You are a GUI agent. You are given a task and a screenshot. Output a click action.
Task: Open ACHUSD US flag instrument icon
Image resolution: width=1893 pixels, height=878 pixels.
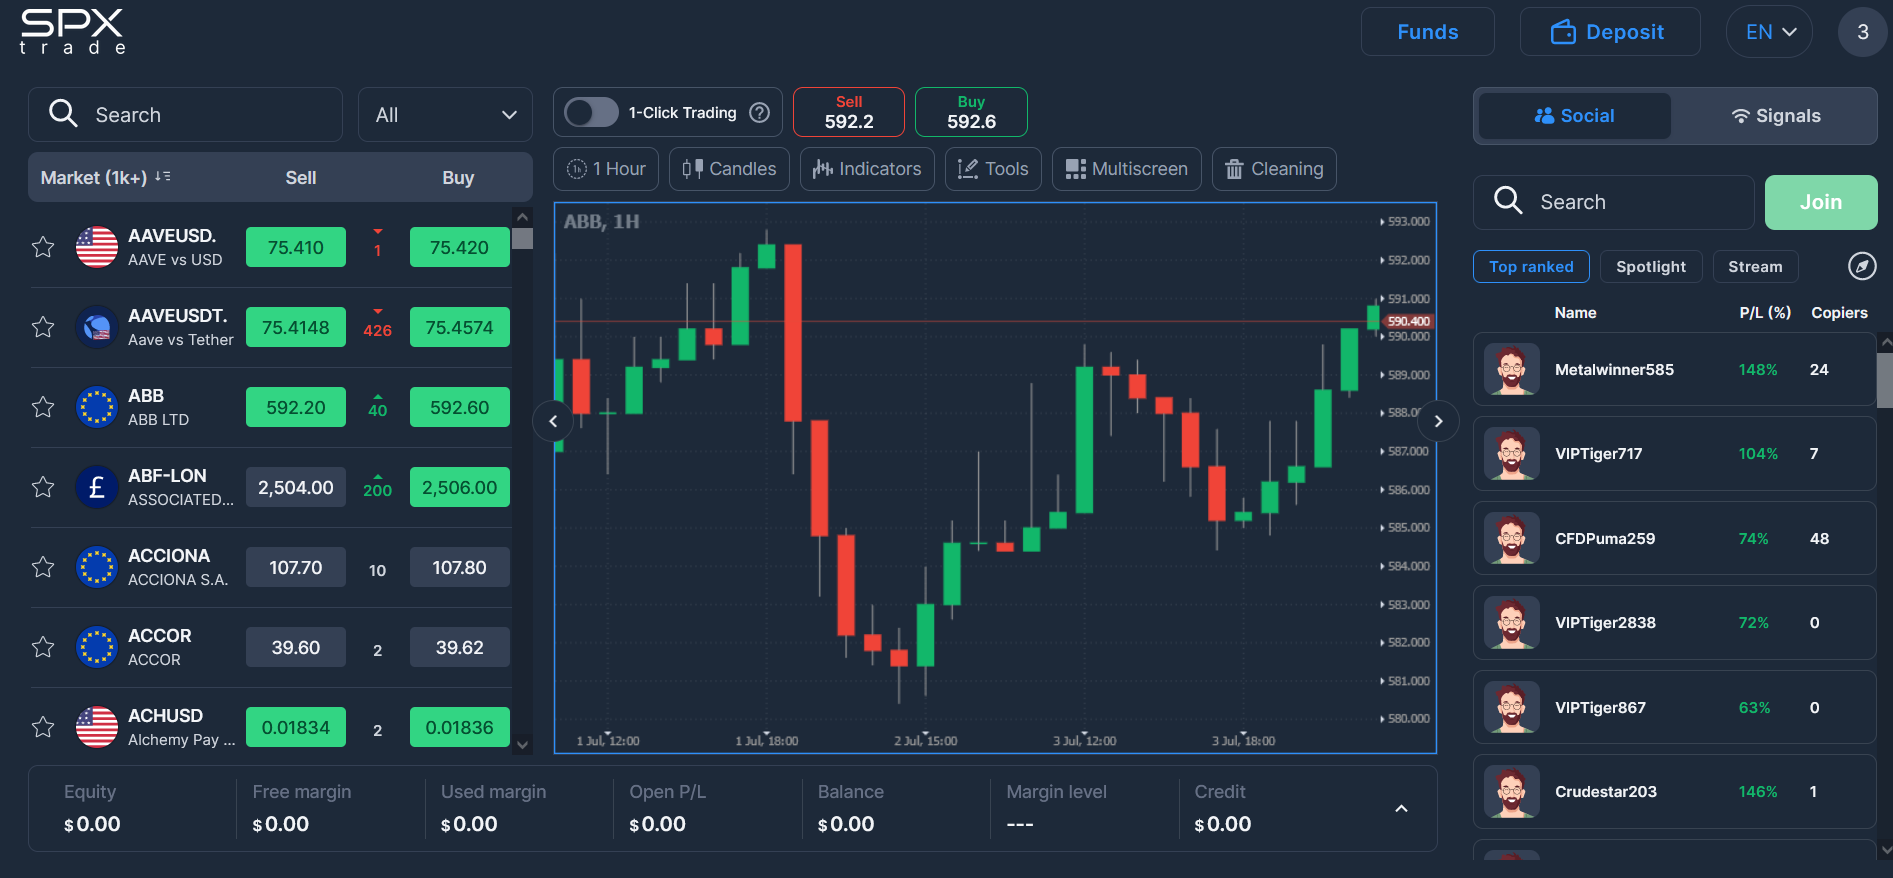pos(97,727)
